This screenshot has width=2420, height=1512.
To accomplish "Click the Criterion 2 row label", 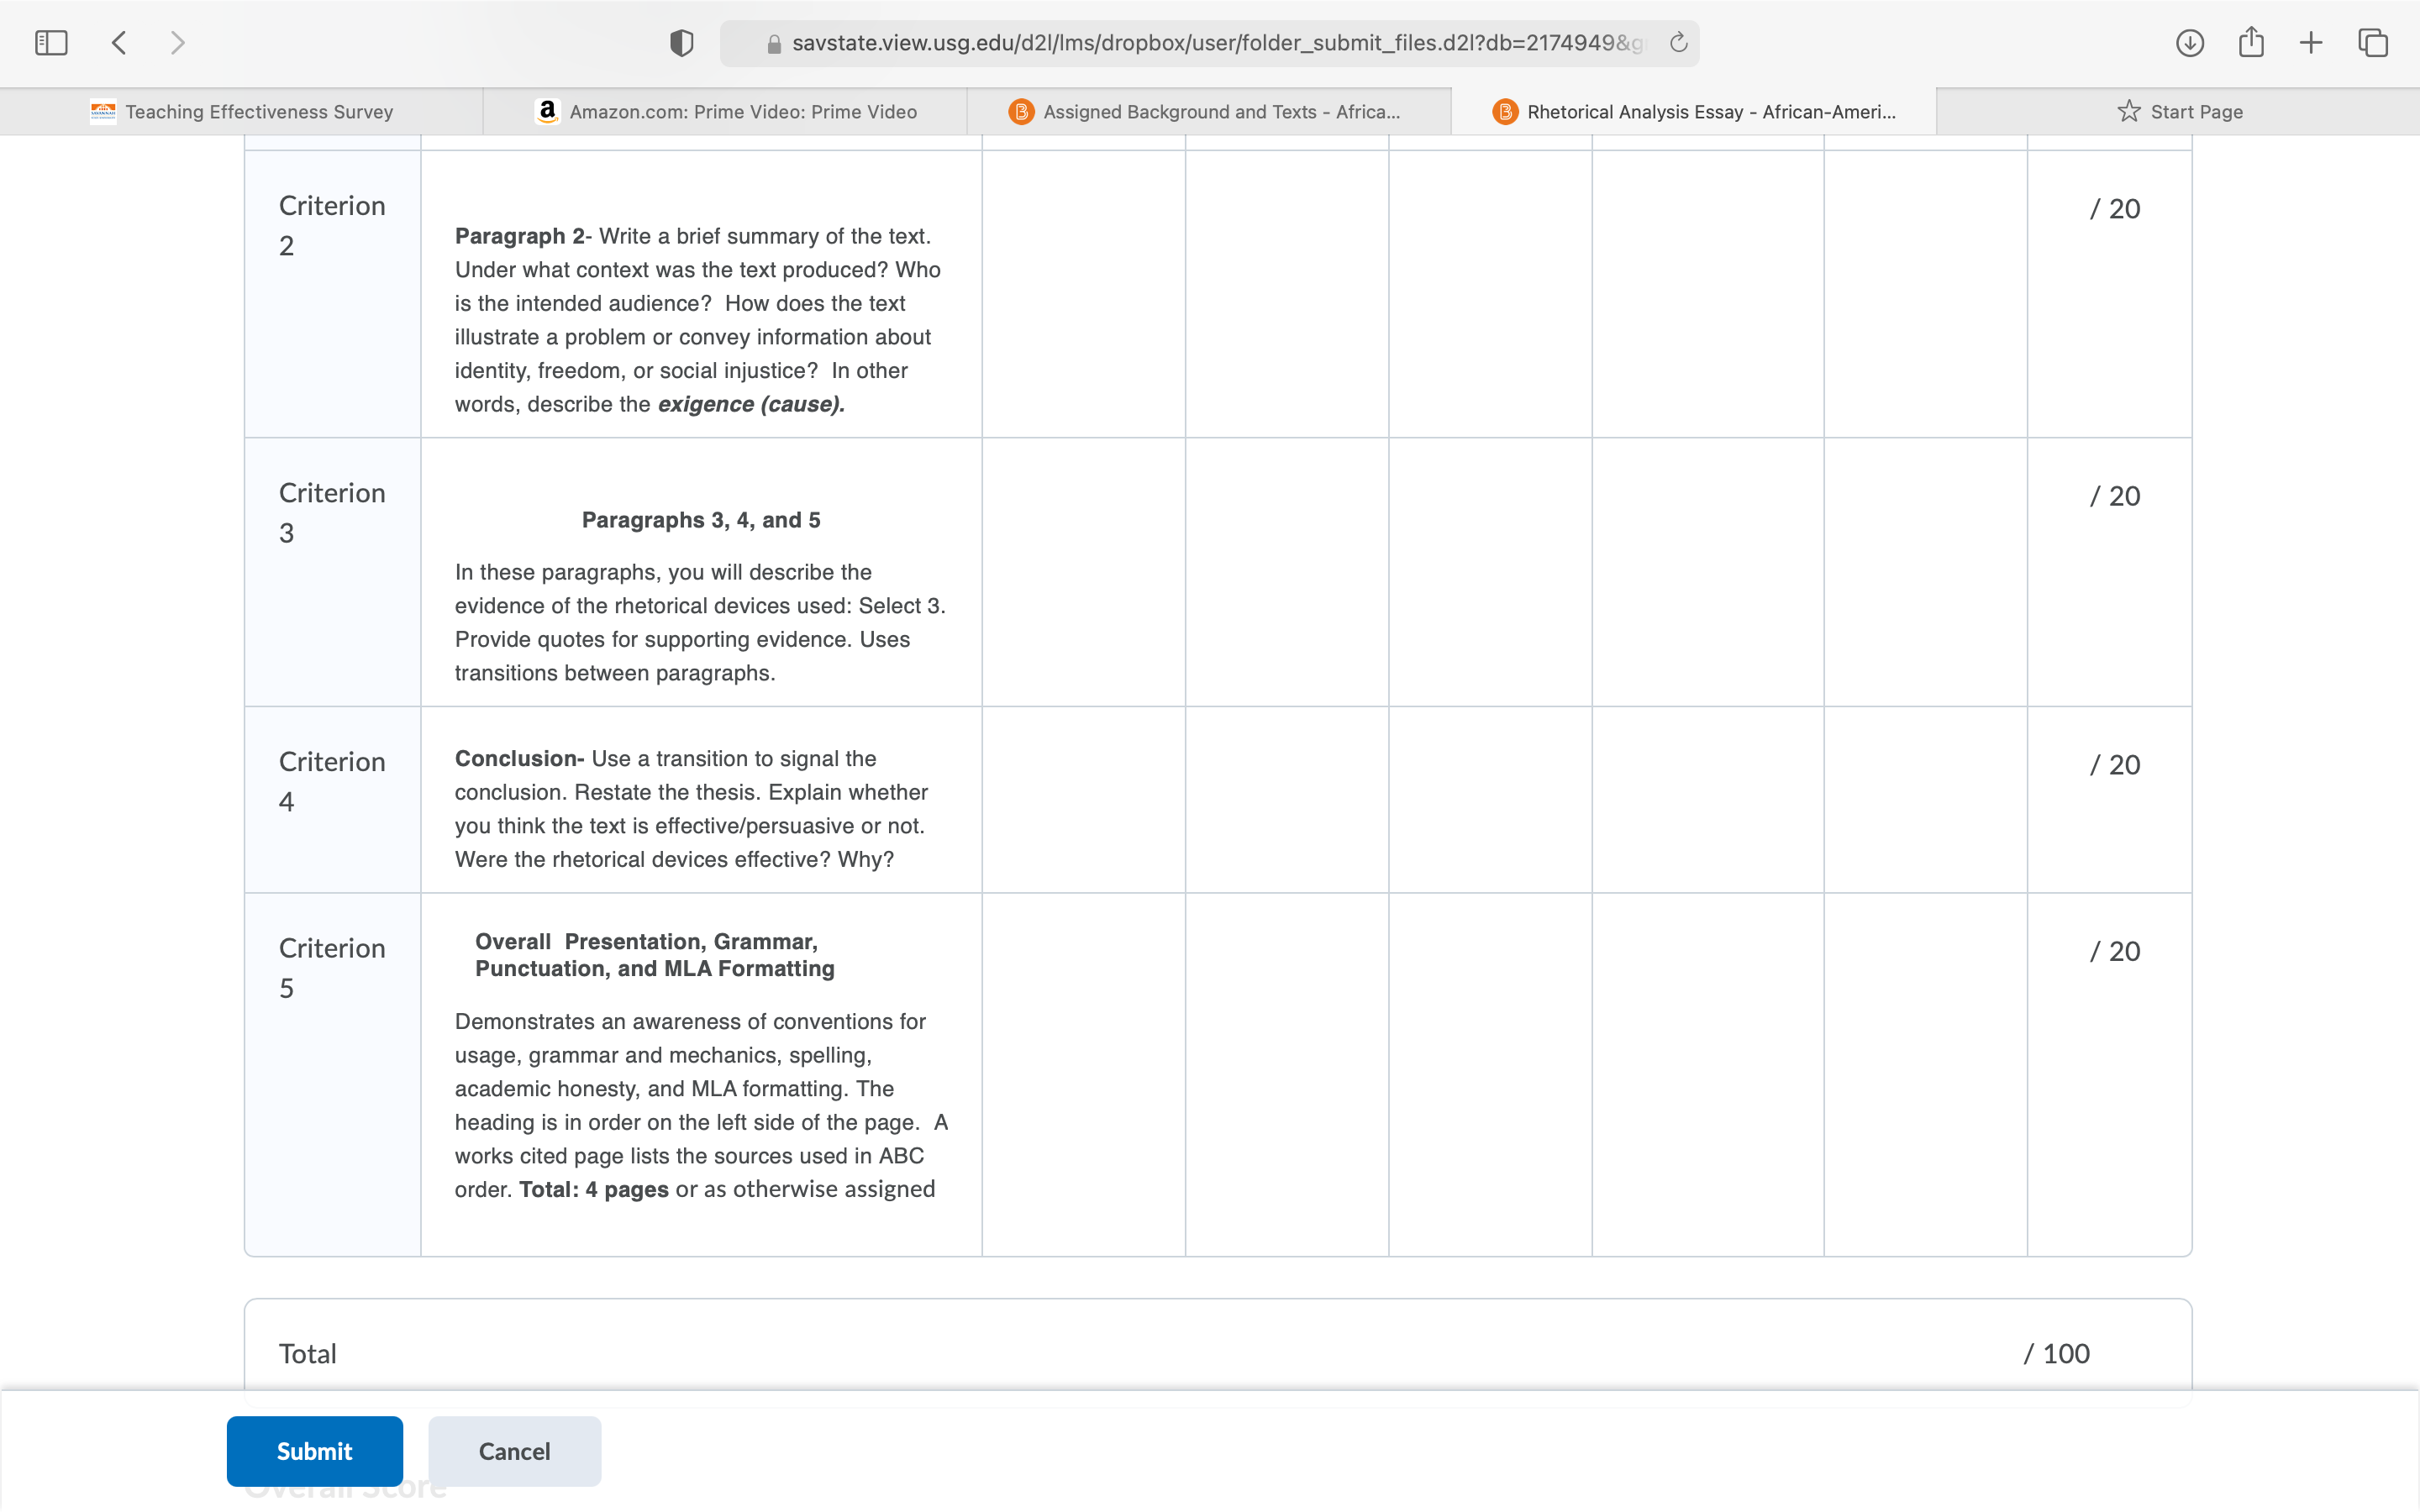I will (332, 225).
